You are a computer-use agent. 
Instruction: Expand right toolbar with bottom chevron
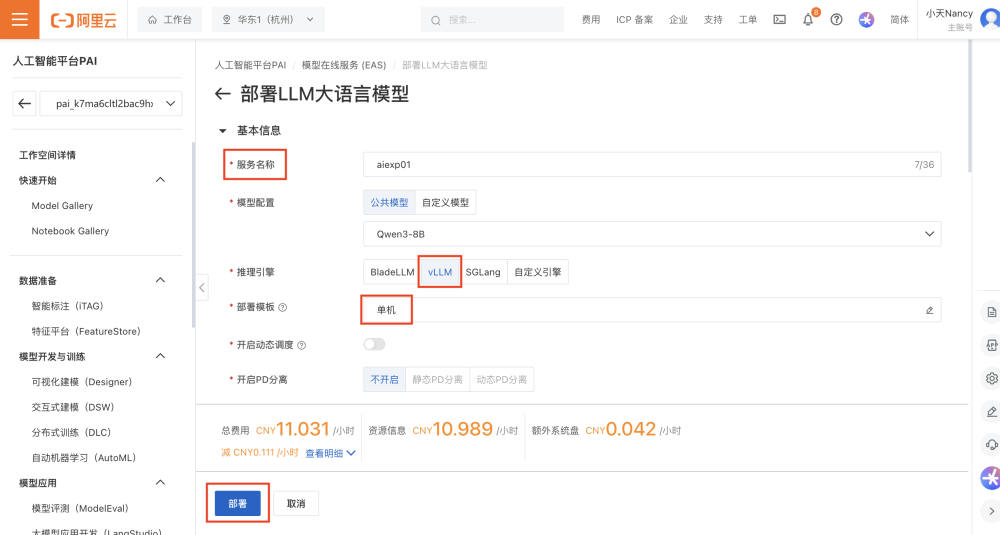click(991, 510)
